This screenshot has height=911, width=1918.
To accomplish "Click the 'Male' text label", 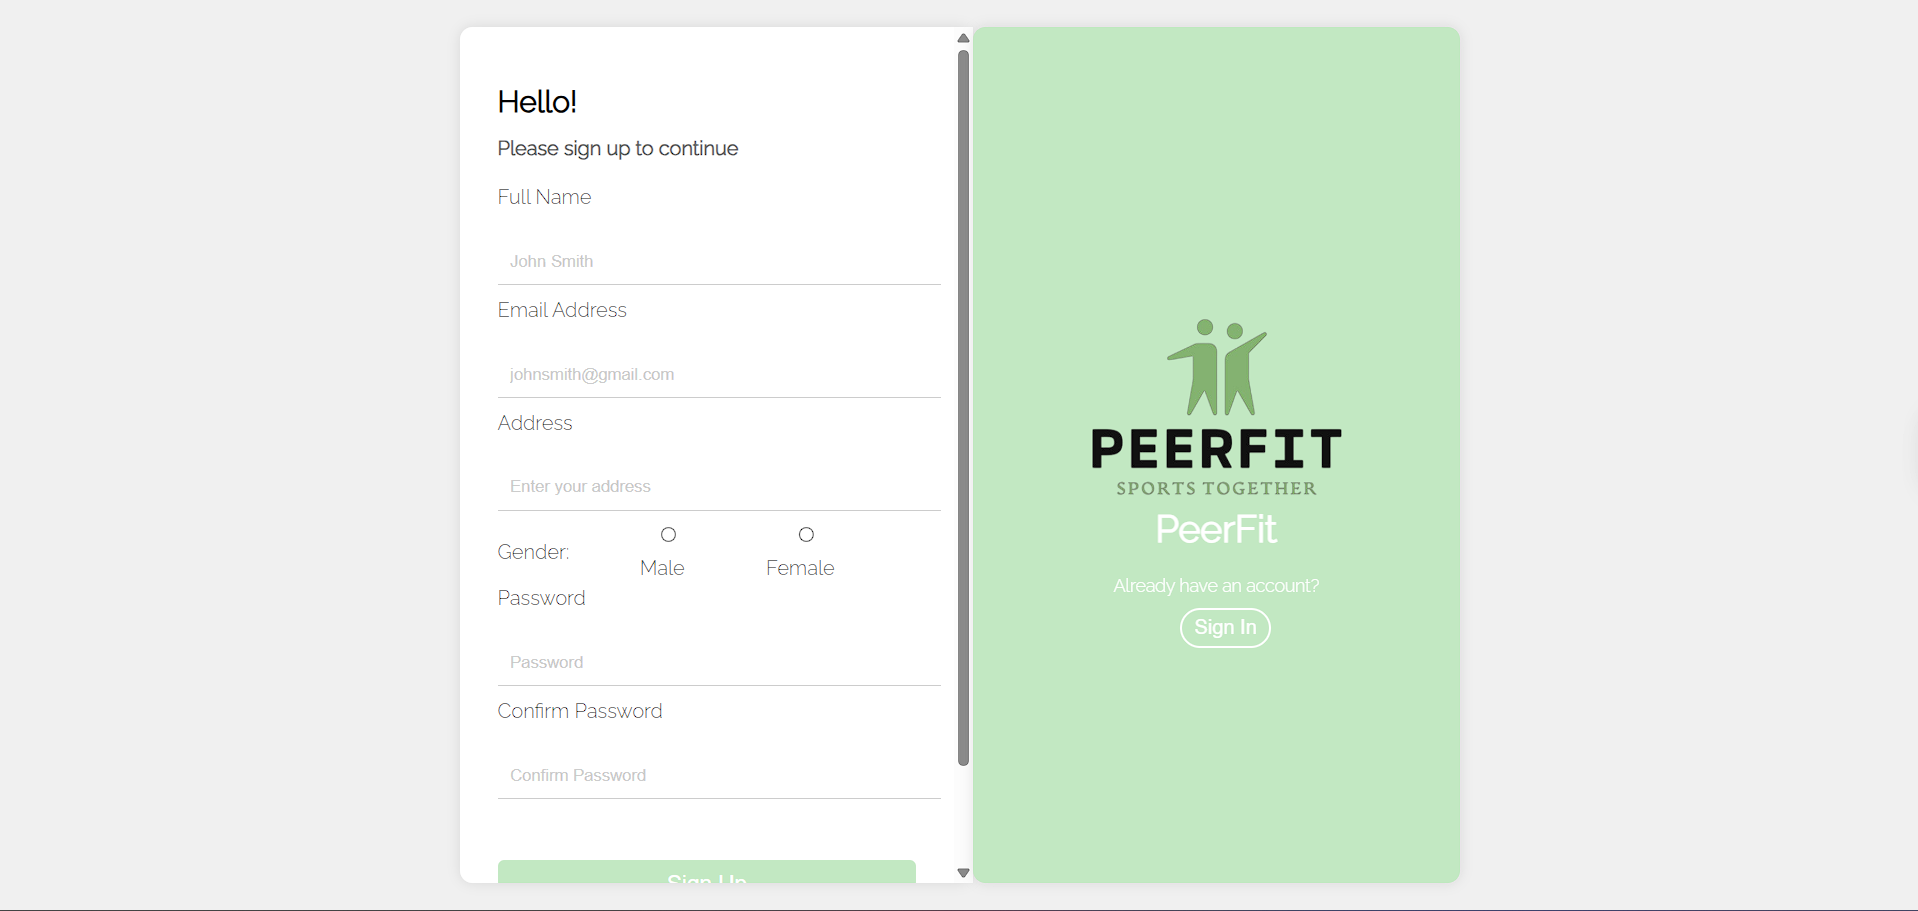I will [662, 568].
